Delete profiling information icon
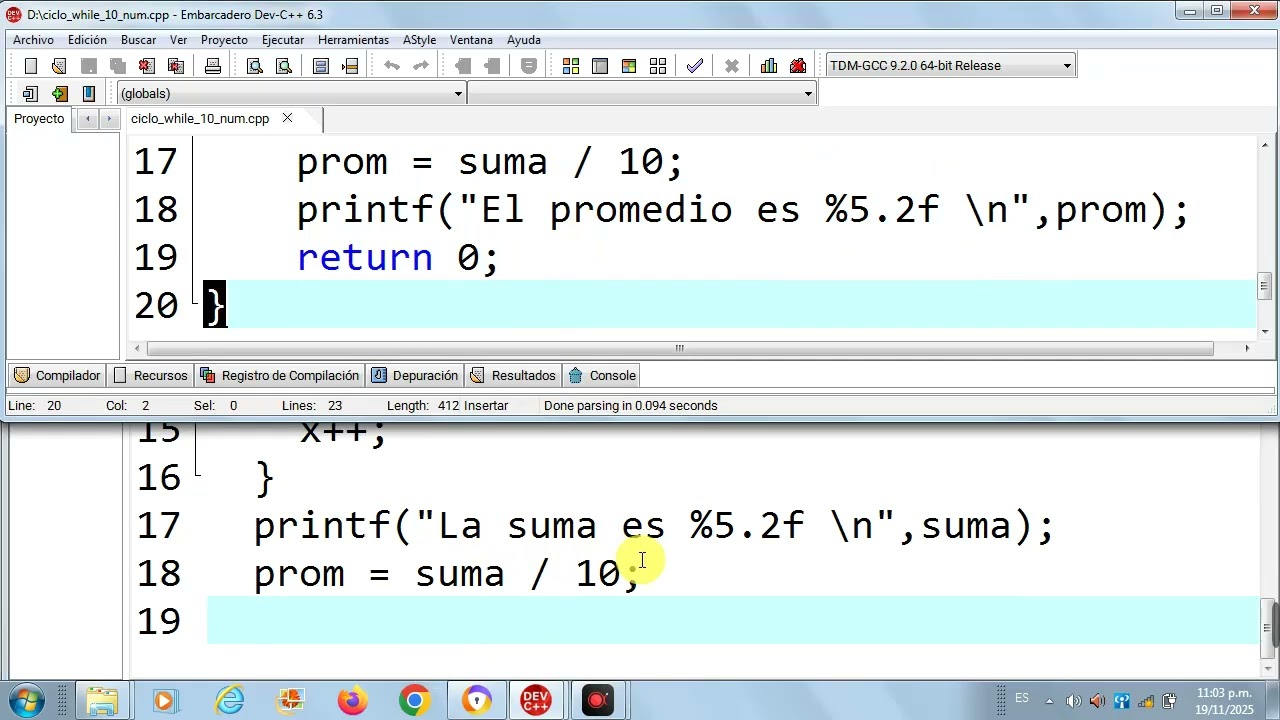1280x720 pixels. [x=798, y=66]
